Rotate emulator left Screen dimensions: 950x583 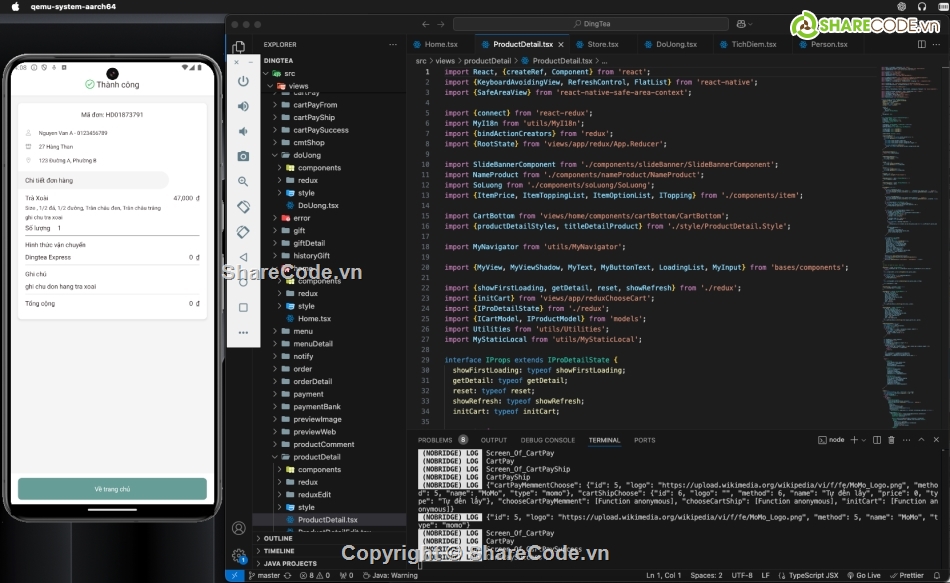[x=243, y=207]
